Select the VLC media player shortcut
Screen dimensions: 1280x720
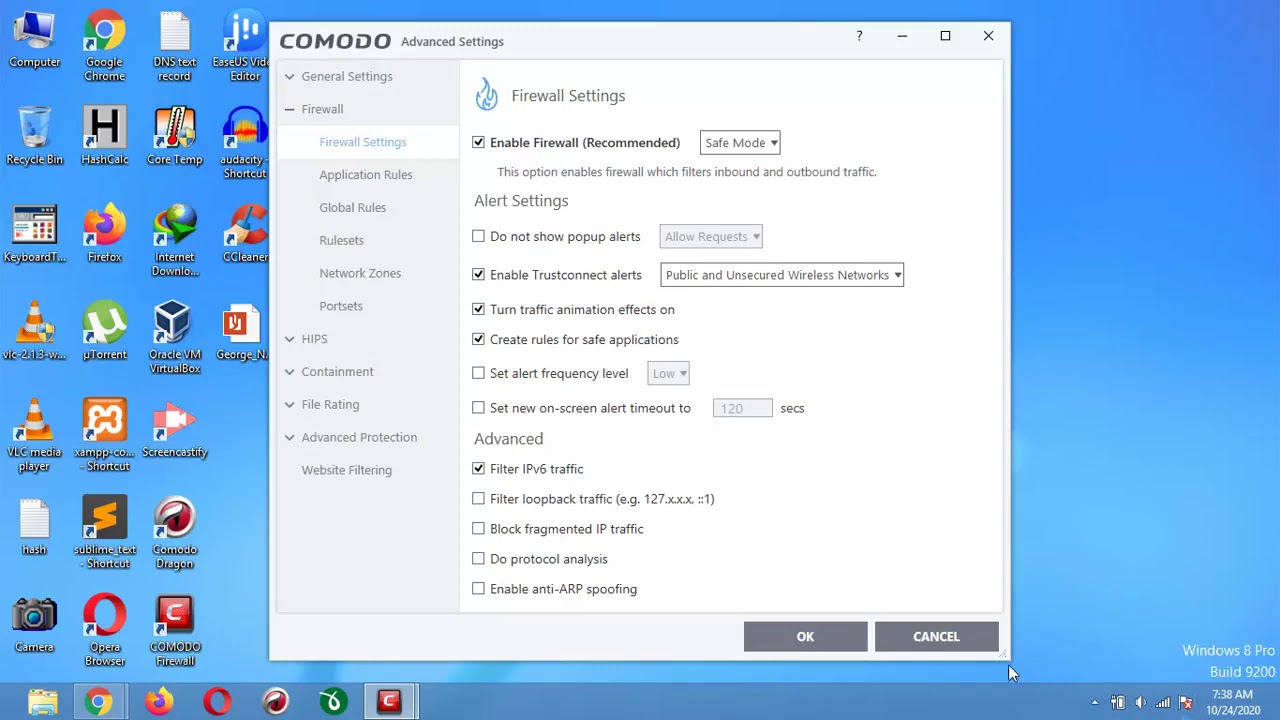[x=34, y=436]
